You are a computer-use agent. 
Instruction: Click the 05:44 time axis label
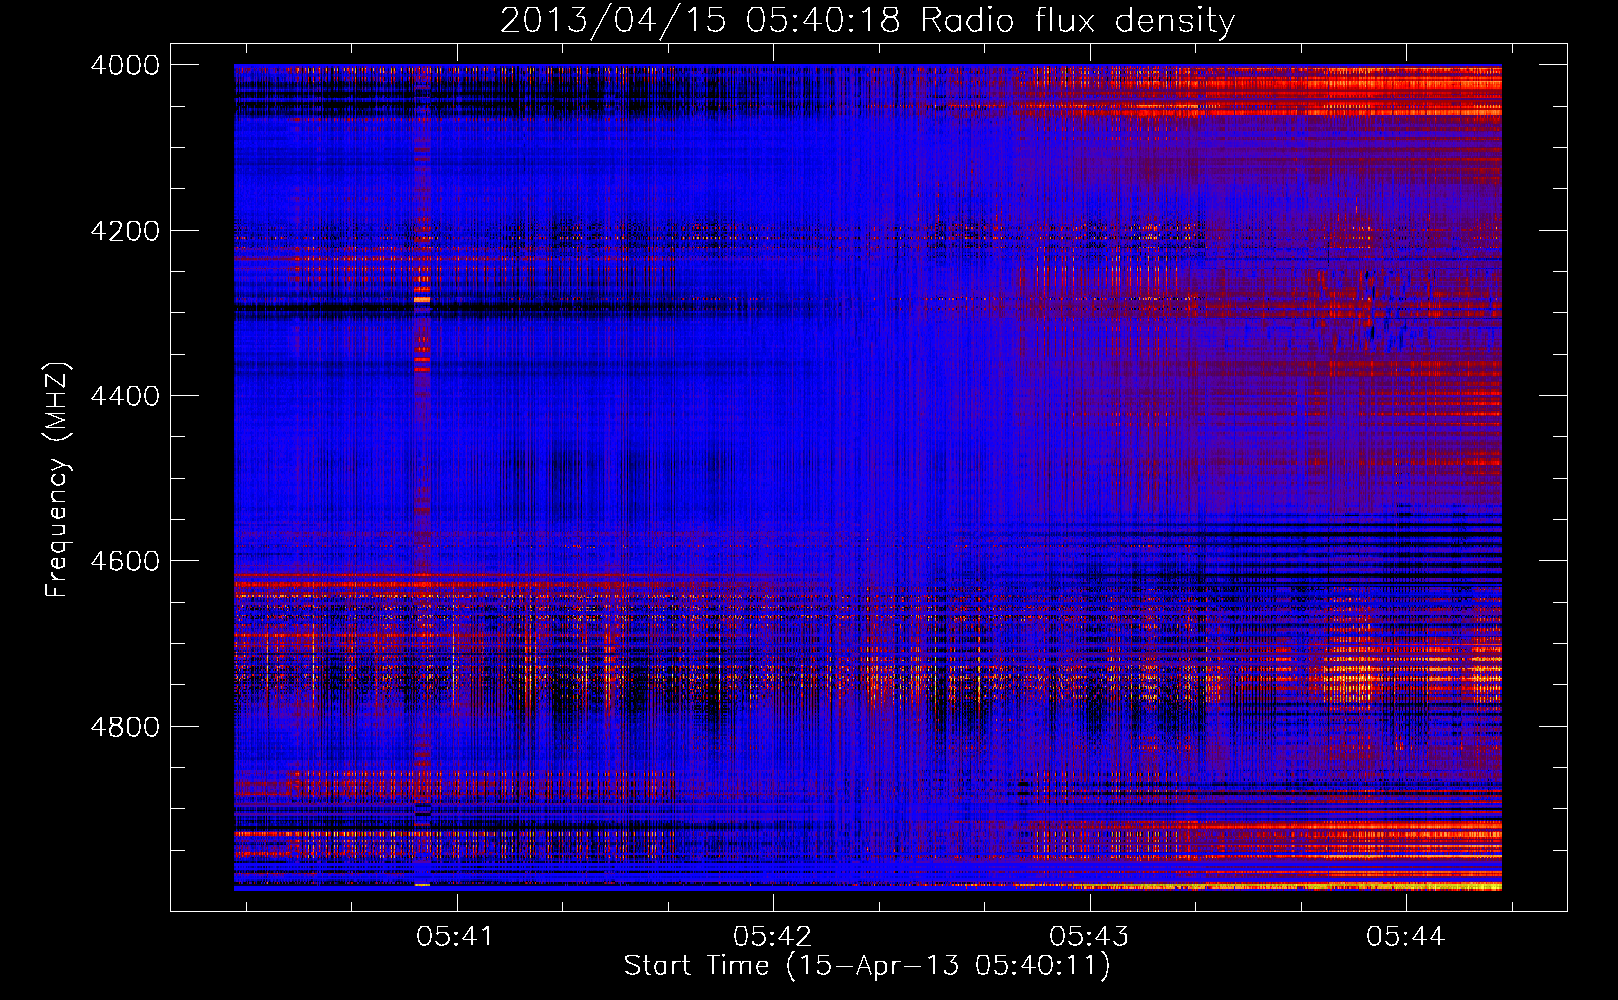coord(1406,936)
